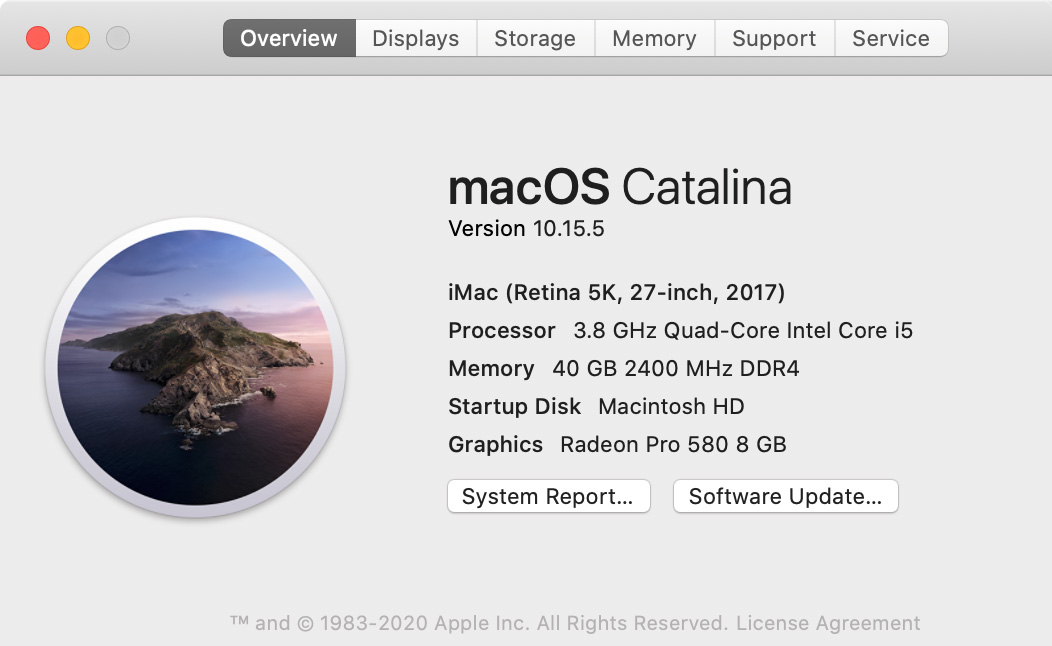Switch to the Memory tab
This screenshot has height=646, width=1052.
tap(655, 38)
